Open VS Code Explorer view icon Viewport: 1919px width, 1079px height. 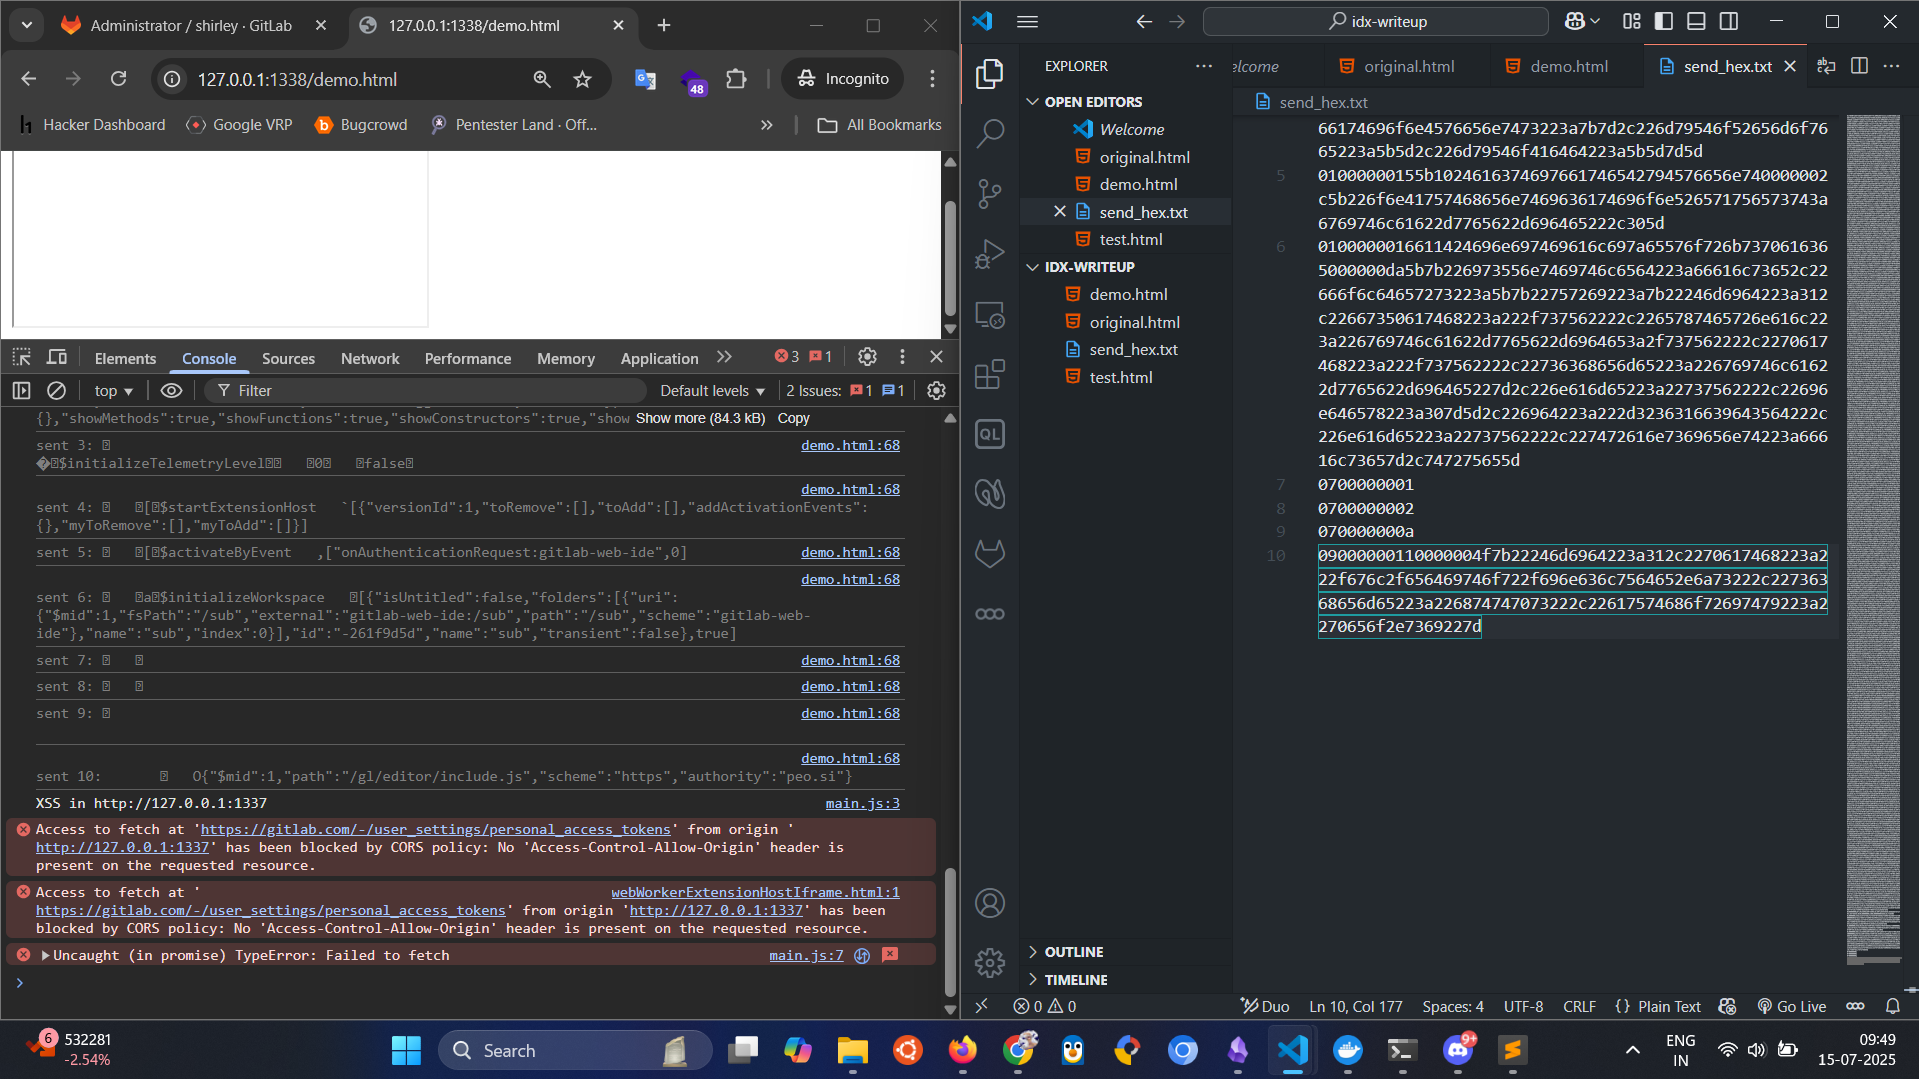(x=989, y=73)
